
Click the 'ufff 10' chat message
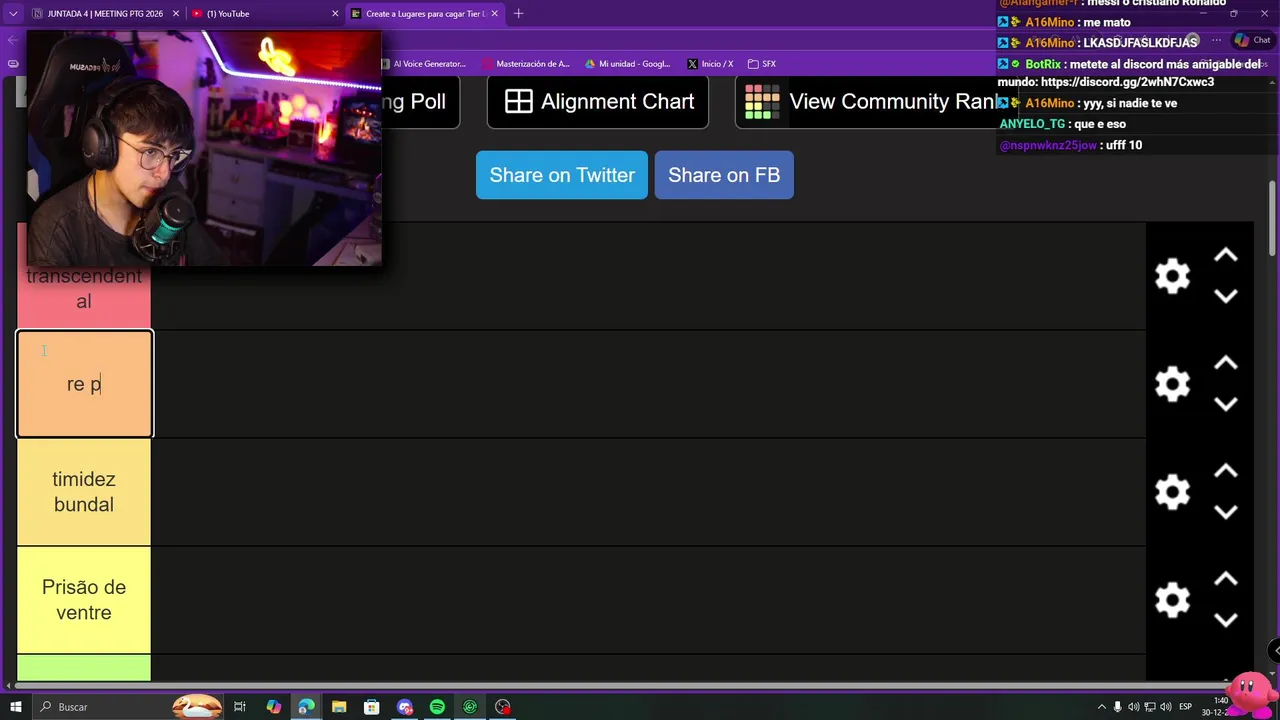(x=1070, y=145)
